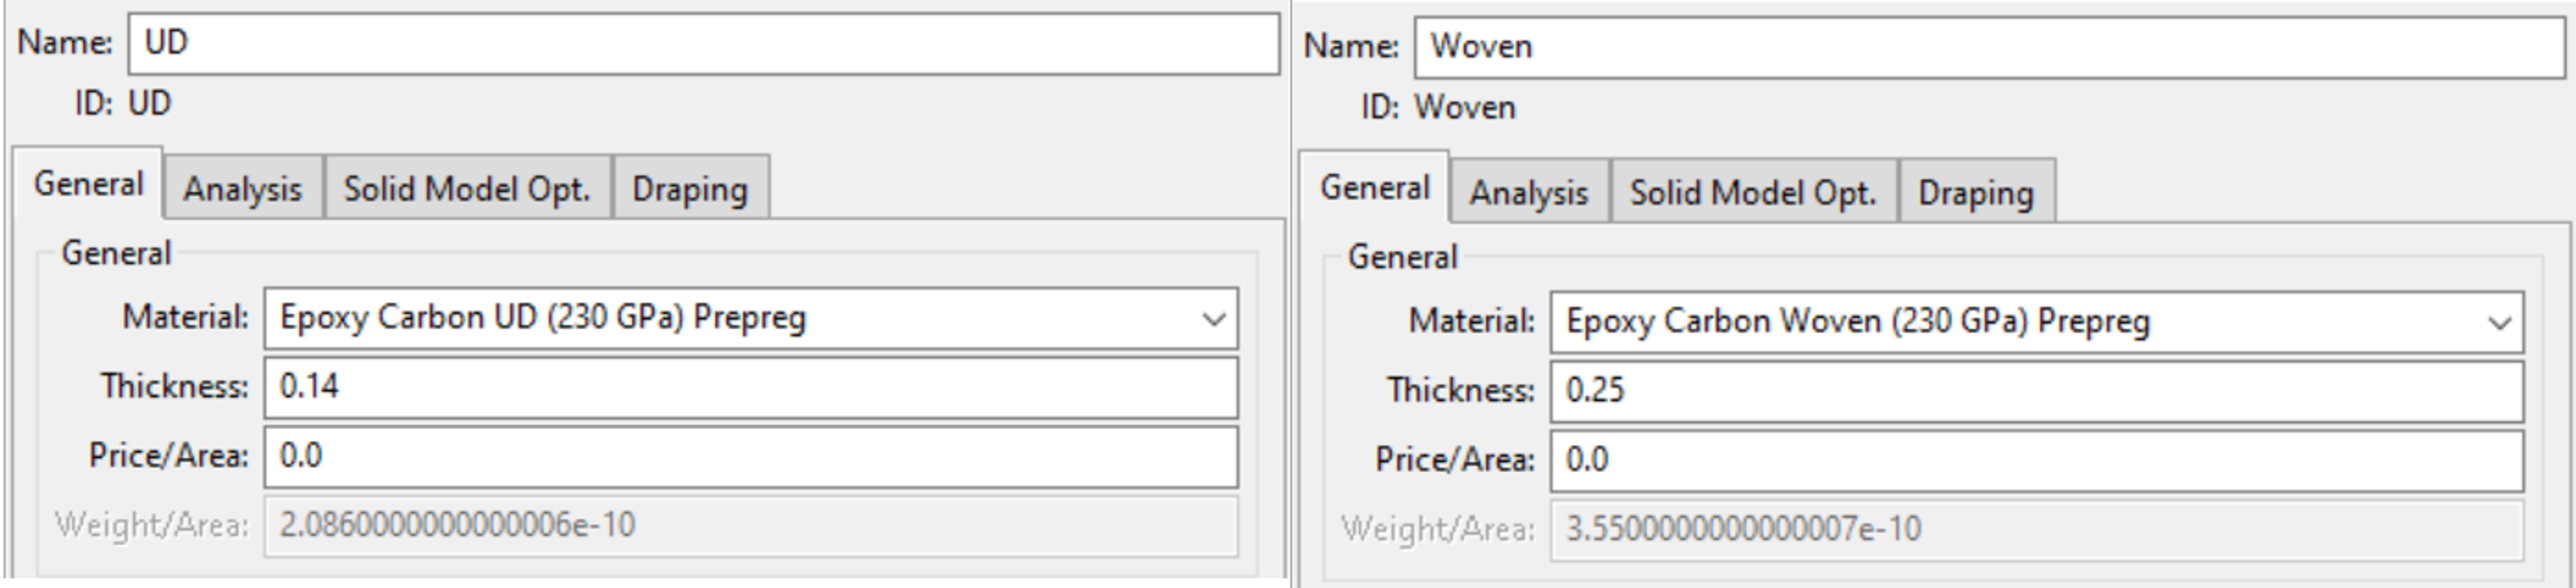Screen dimensions: 2576x588
Task: Select General tab in the Woven fabric panel
Action: (1375, 189)
